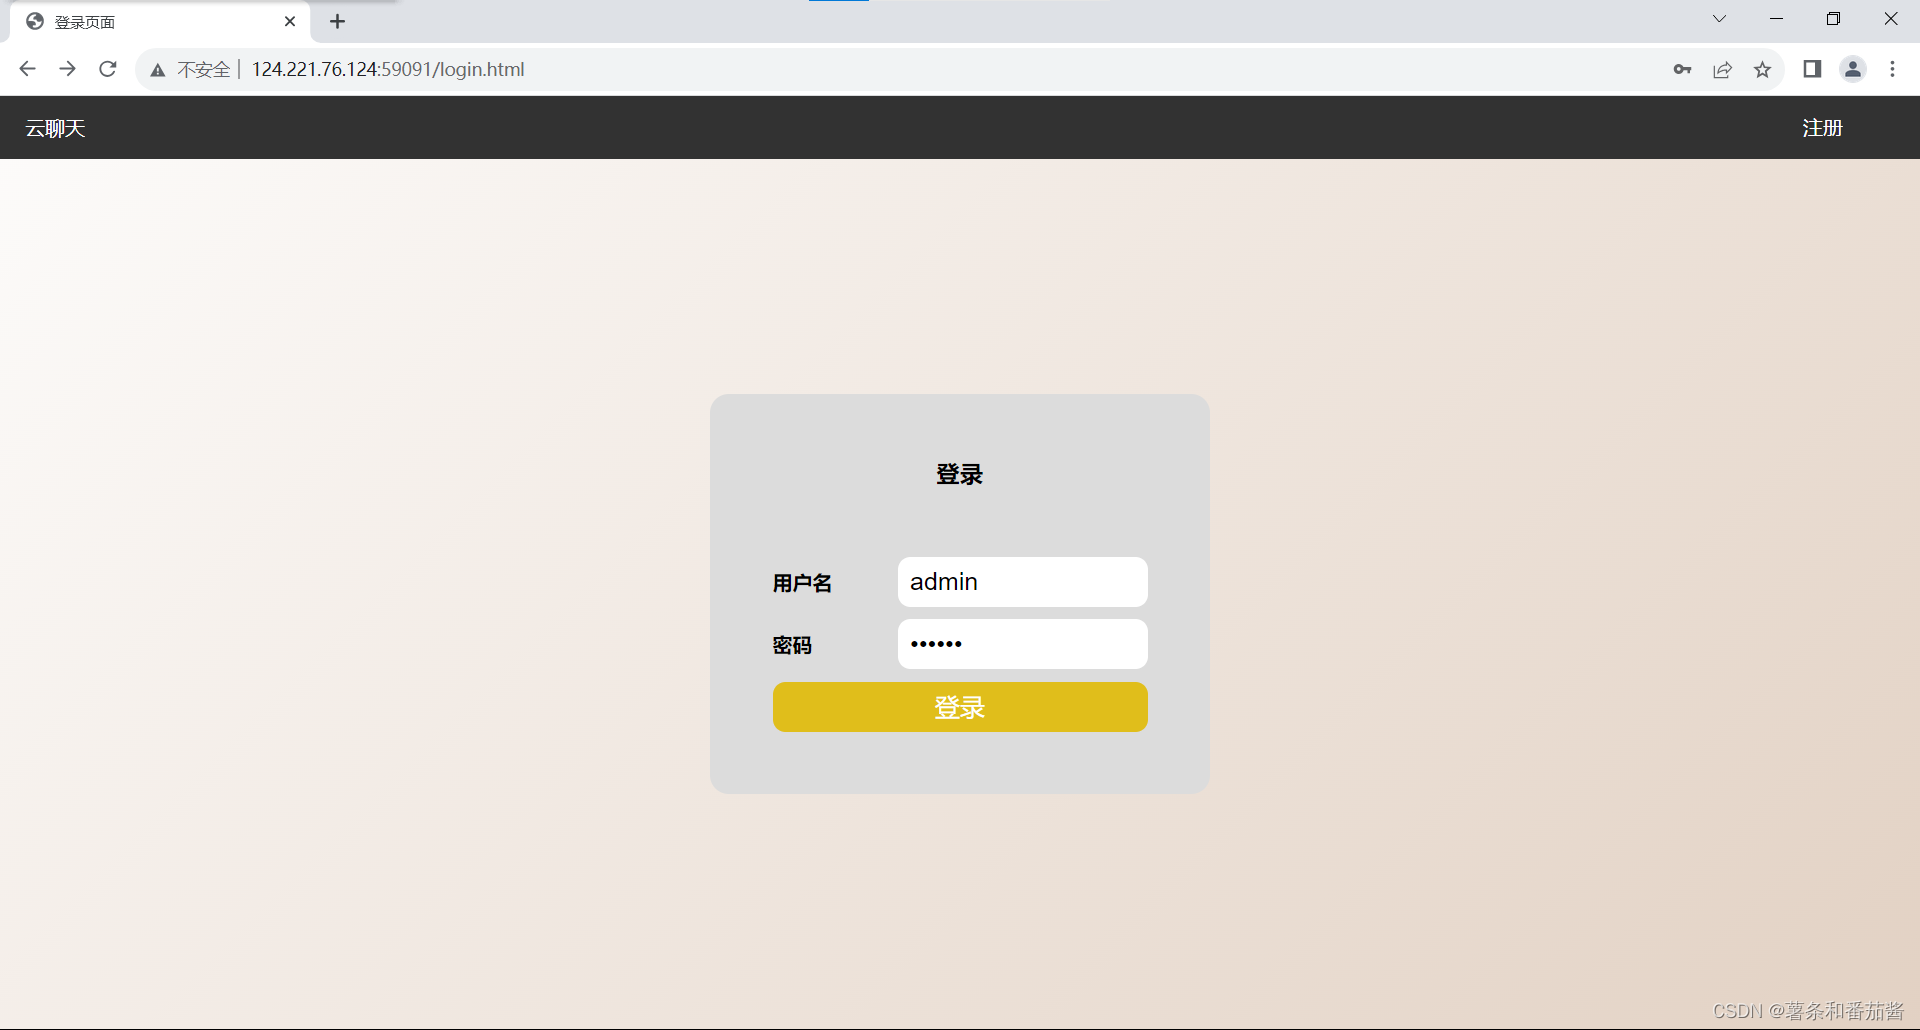Expand the tab search chevron

(1719, 19)
